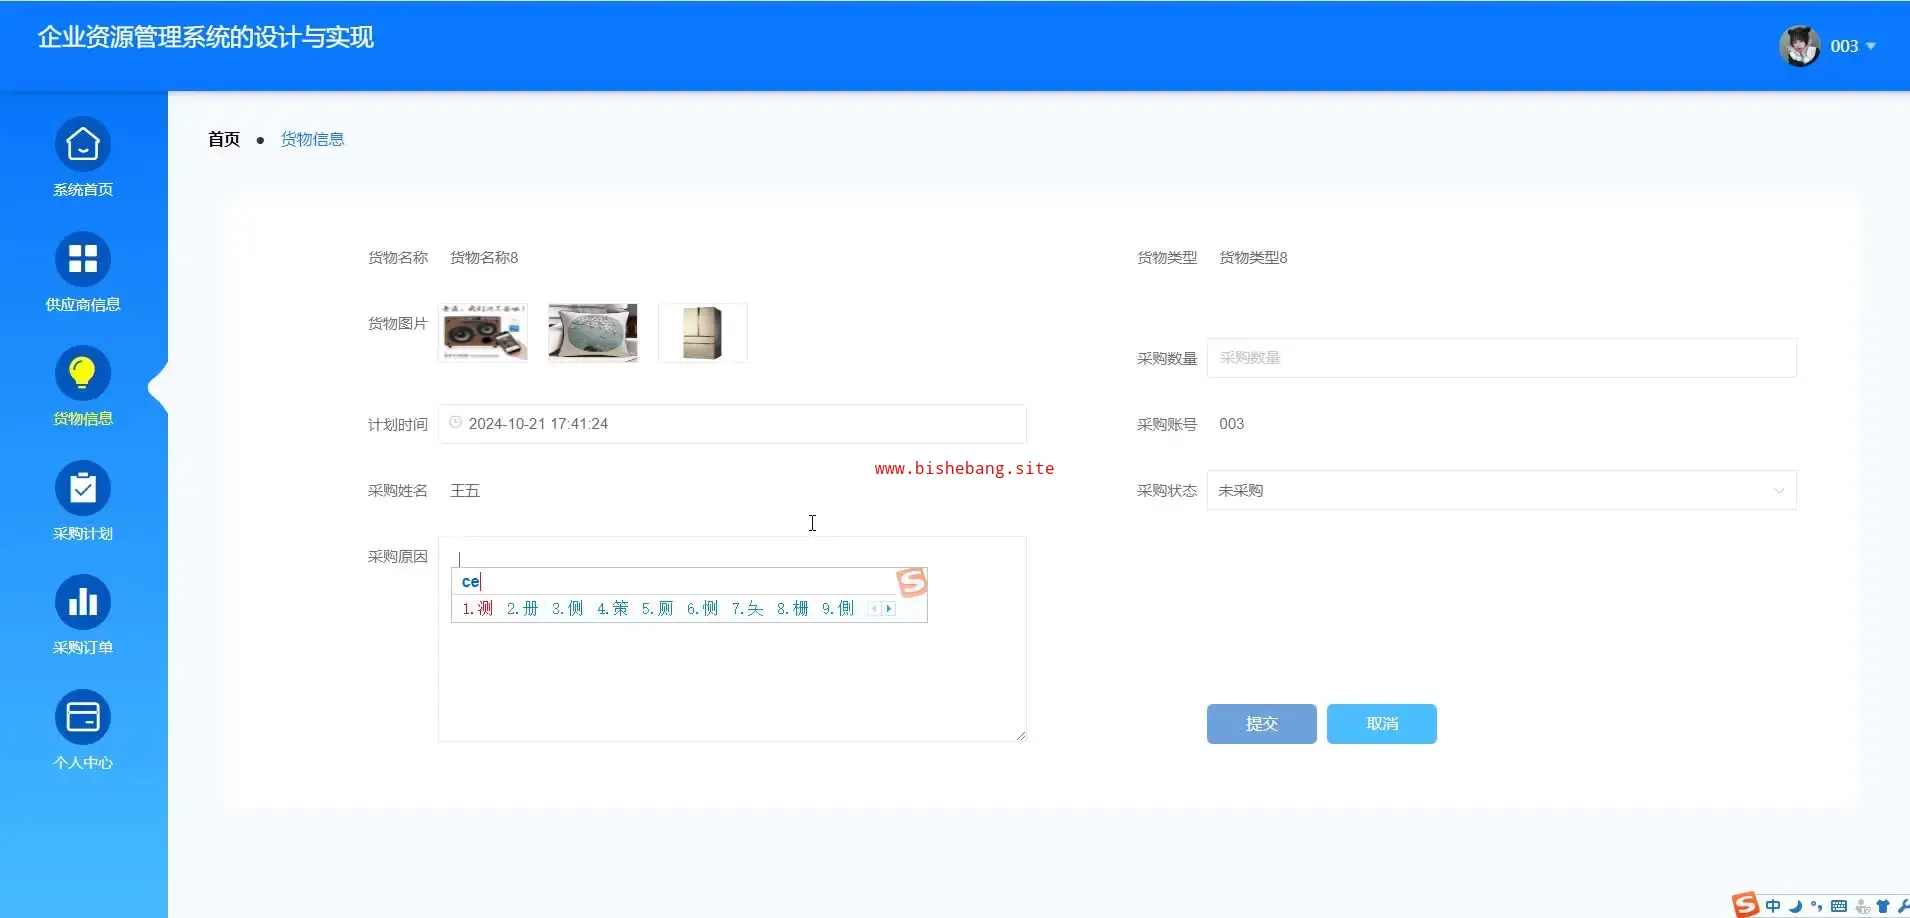Choose IME candidate 2.册
The image size is (1910, 918).
(x=522, y=608)
